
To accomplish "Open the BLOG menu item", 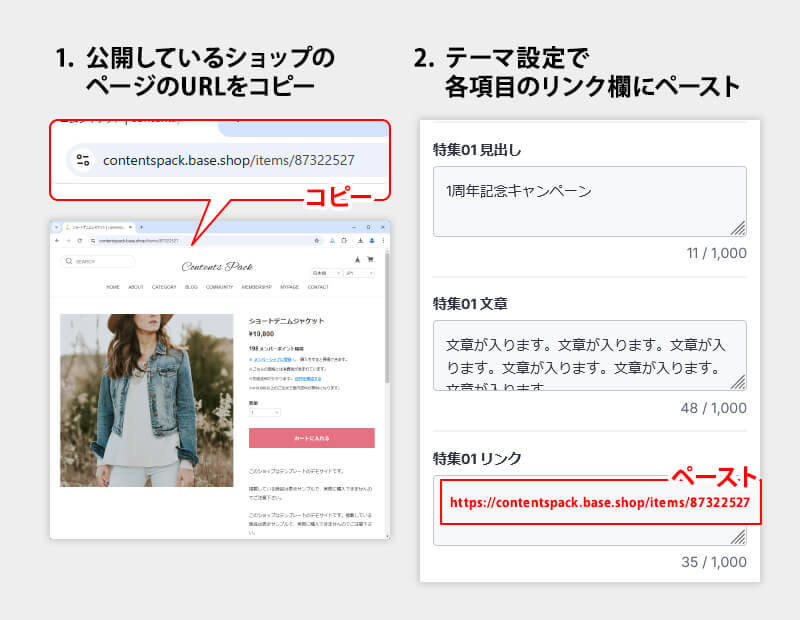I will 191,287.
